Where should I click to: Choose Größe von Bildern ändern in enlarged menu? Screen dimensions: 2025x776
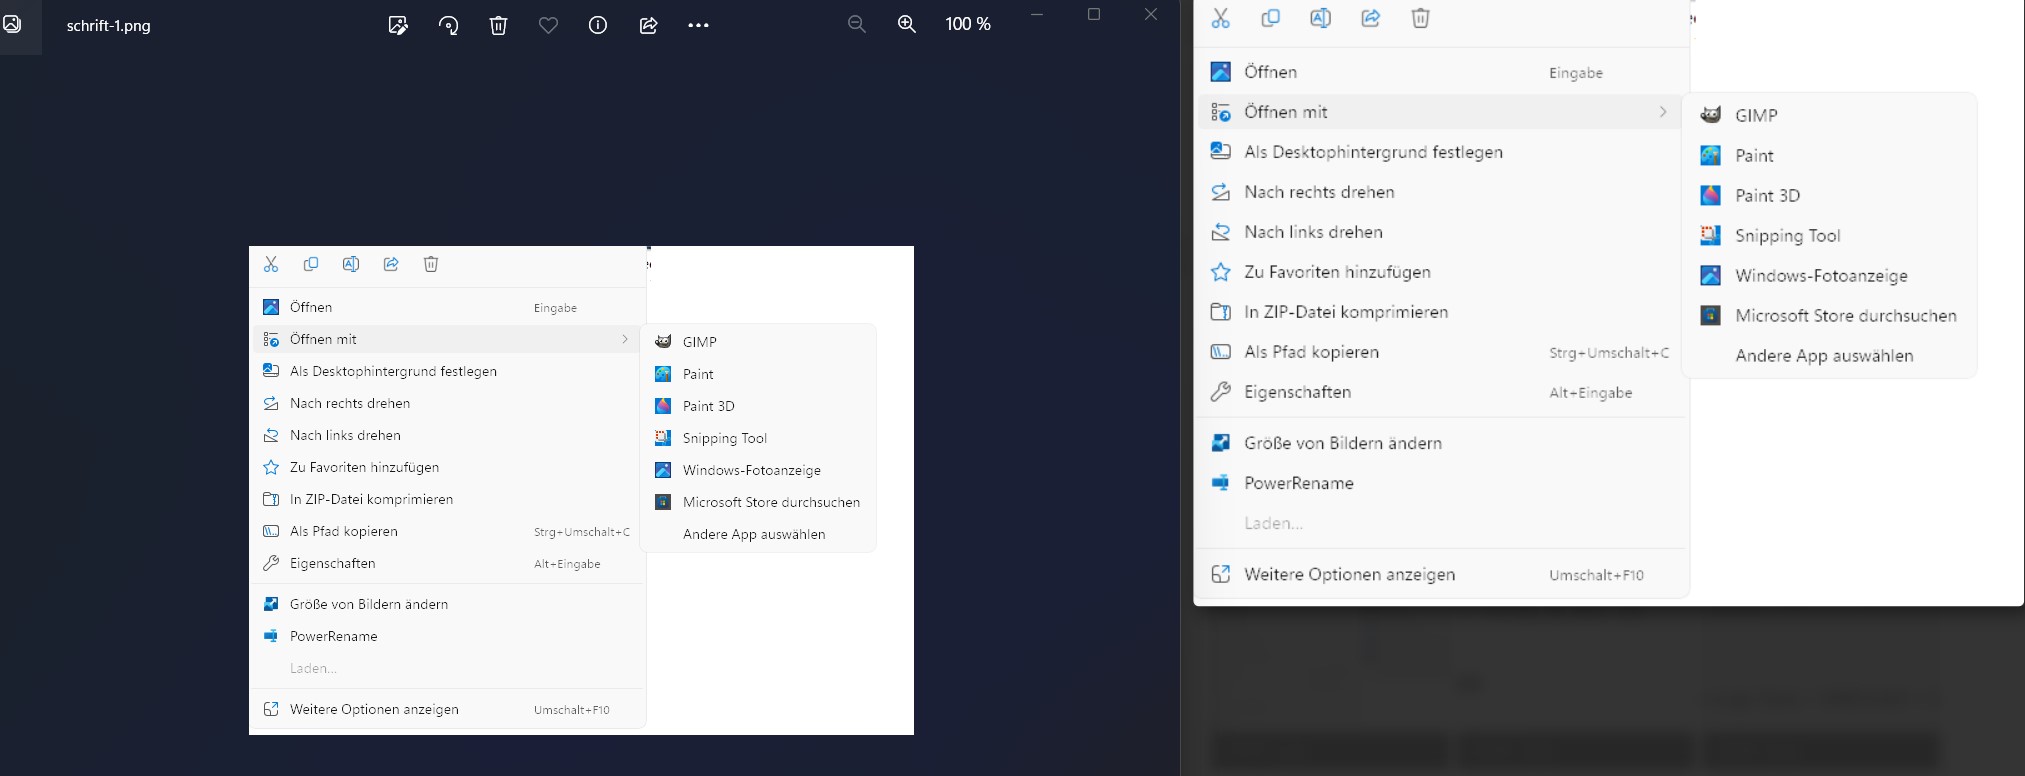click(1441, 443)
